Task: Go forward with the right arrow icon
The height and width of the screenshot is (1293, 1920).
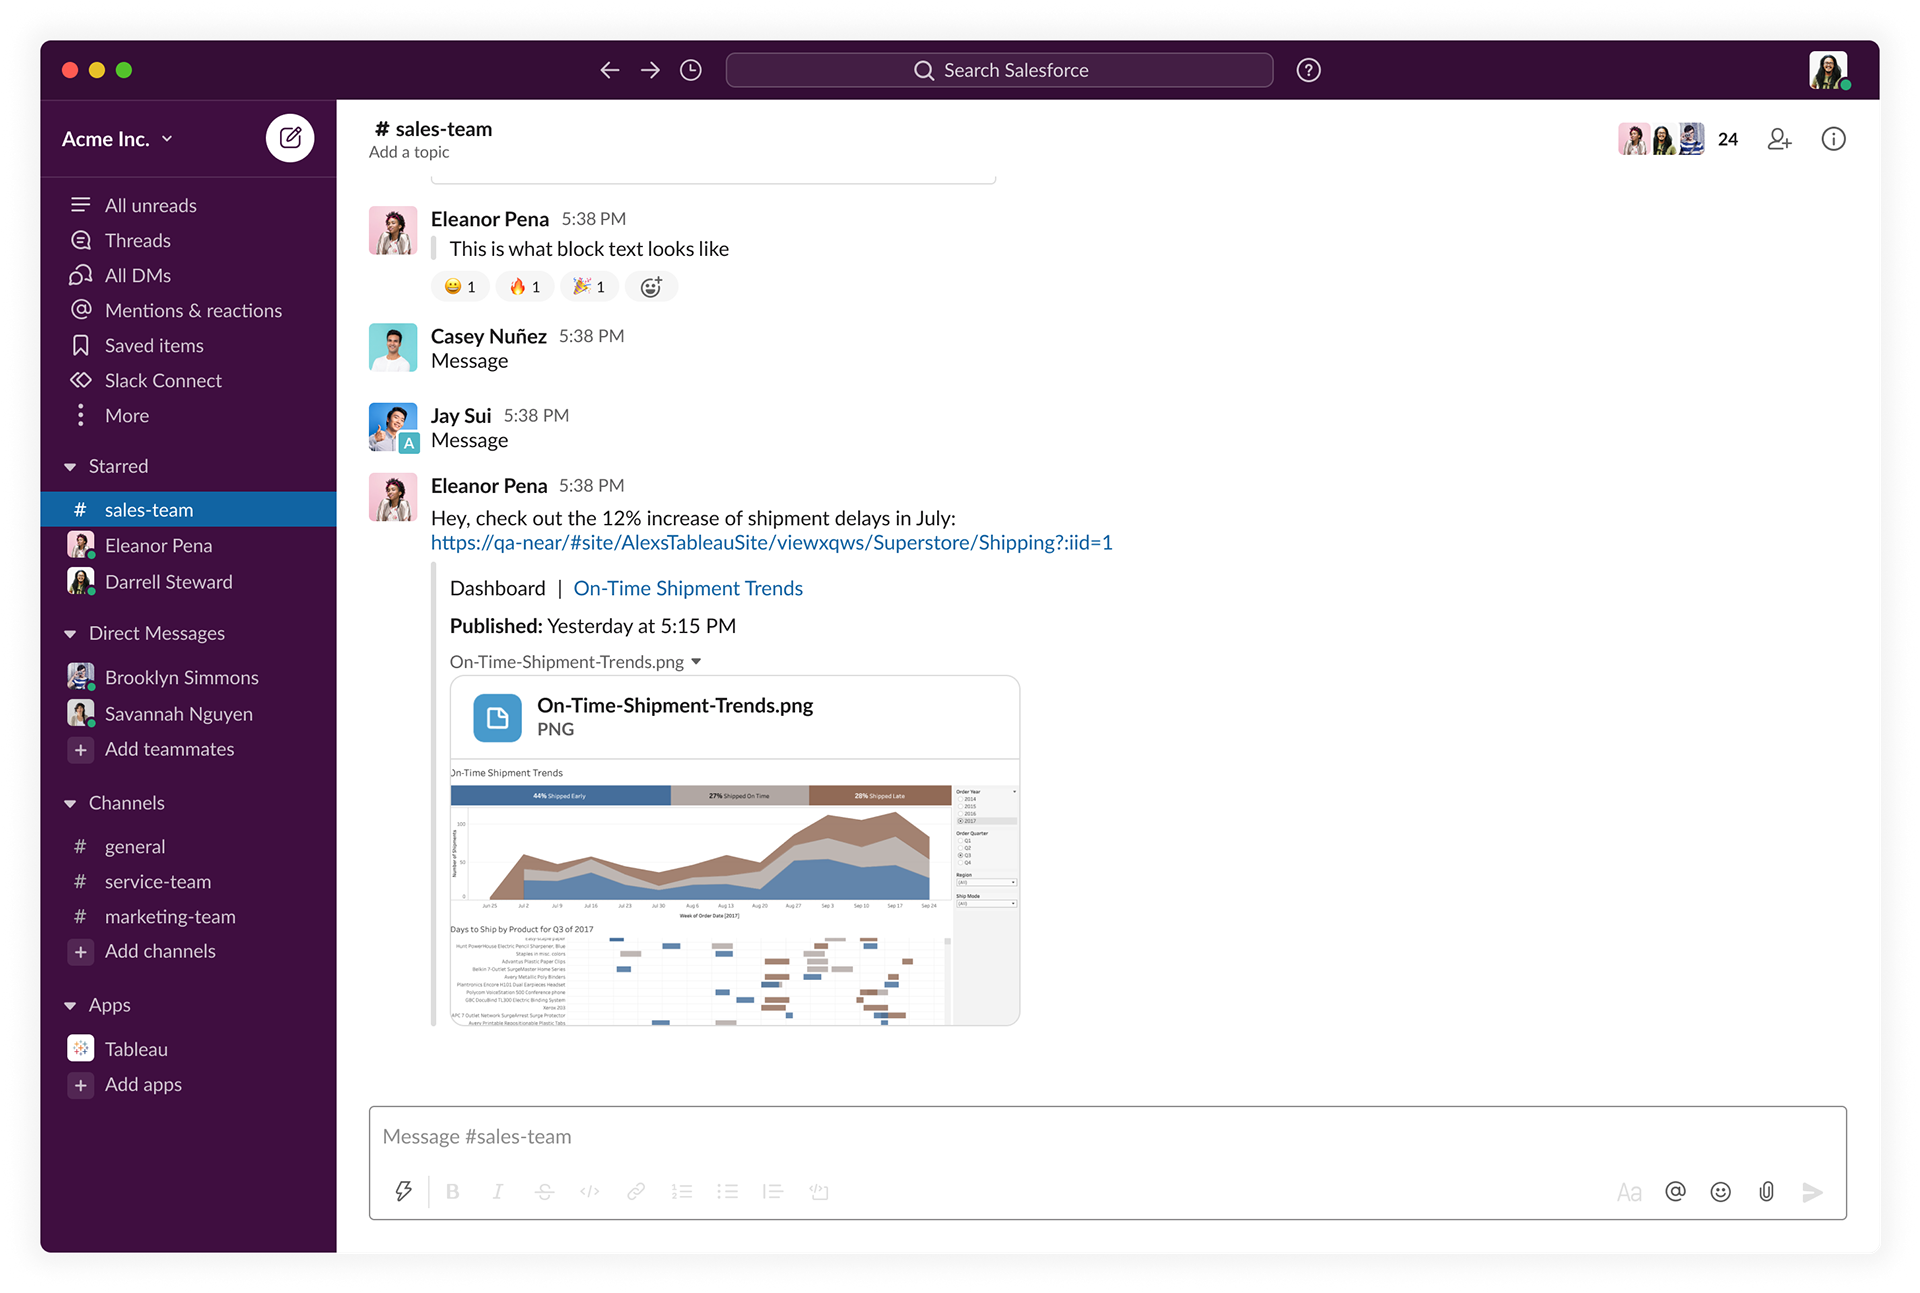Action: (650, 70)
